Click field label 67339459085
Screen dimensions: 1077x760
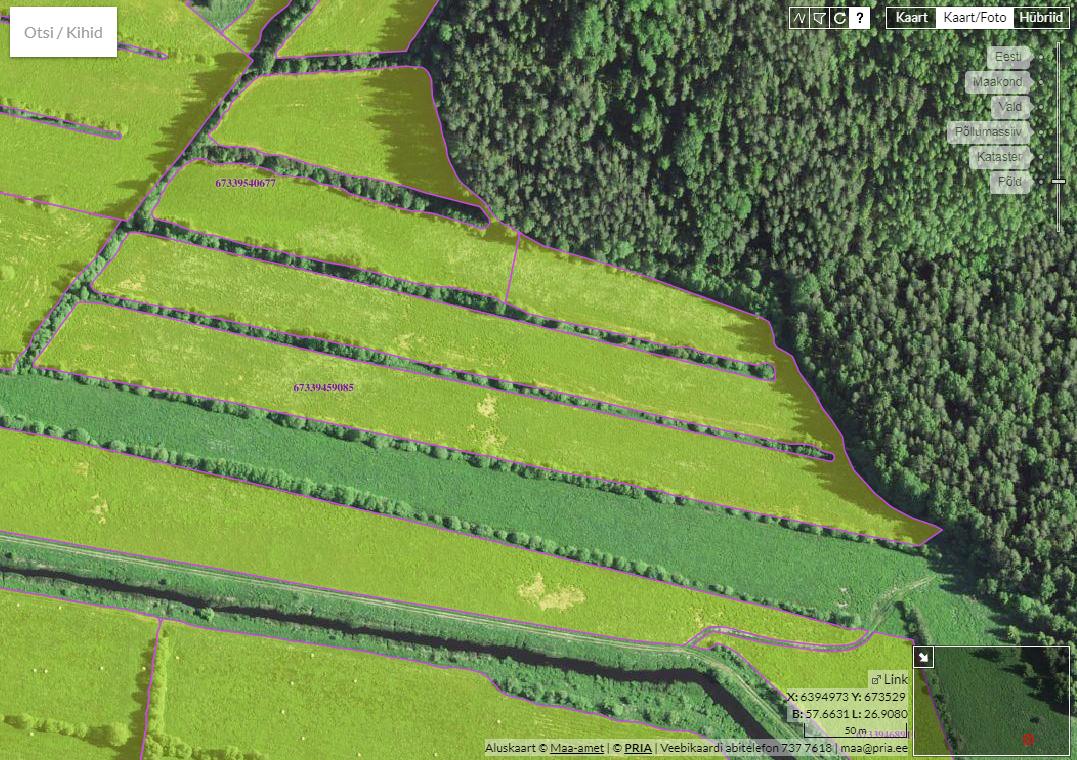click(x=324, y=388)
